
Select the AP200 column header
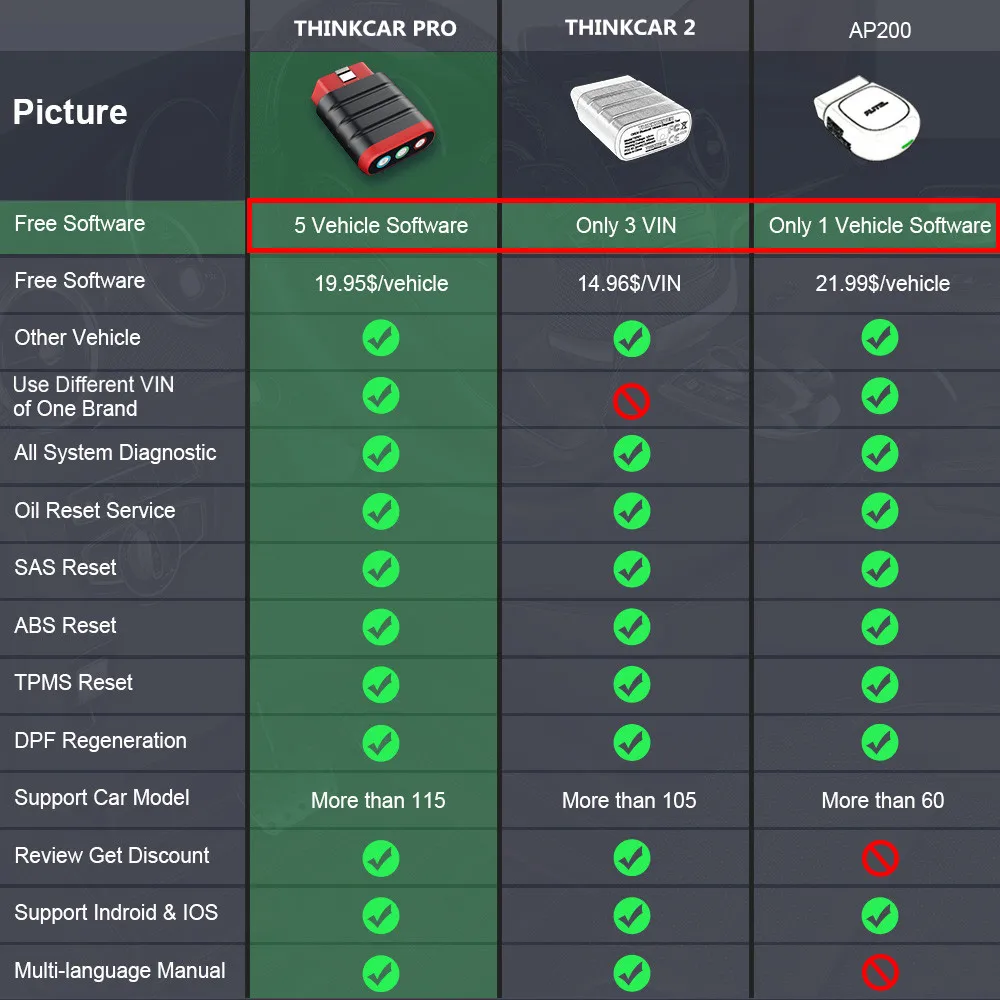[879, 30]
